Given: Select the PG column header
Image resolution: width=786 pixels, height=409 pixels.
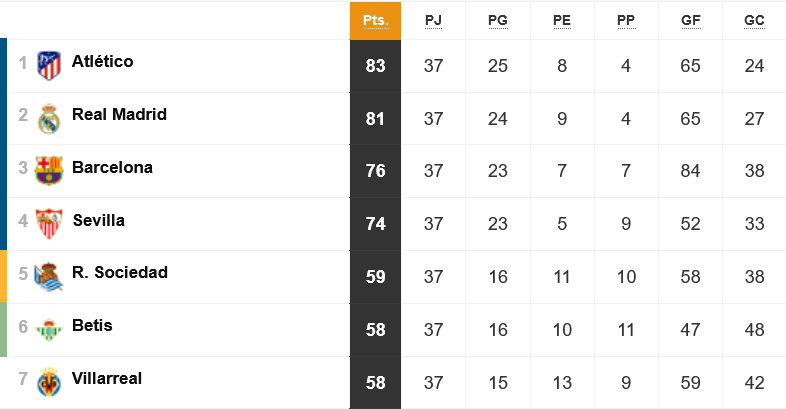Looking at the screenshot, I should [498, 21].
